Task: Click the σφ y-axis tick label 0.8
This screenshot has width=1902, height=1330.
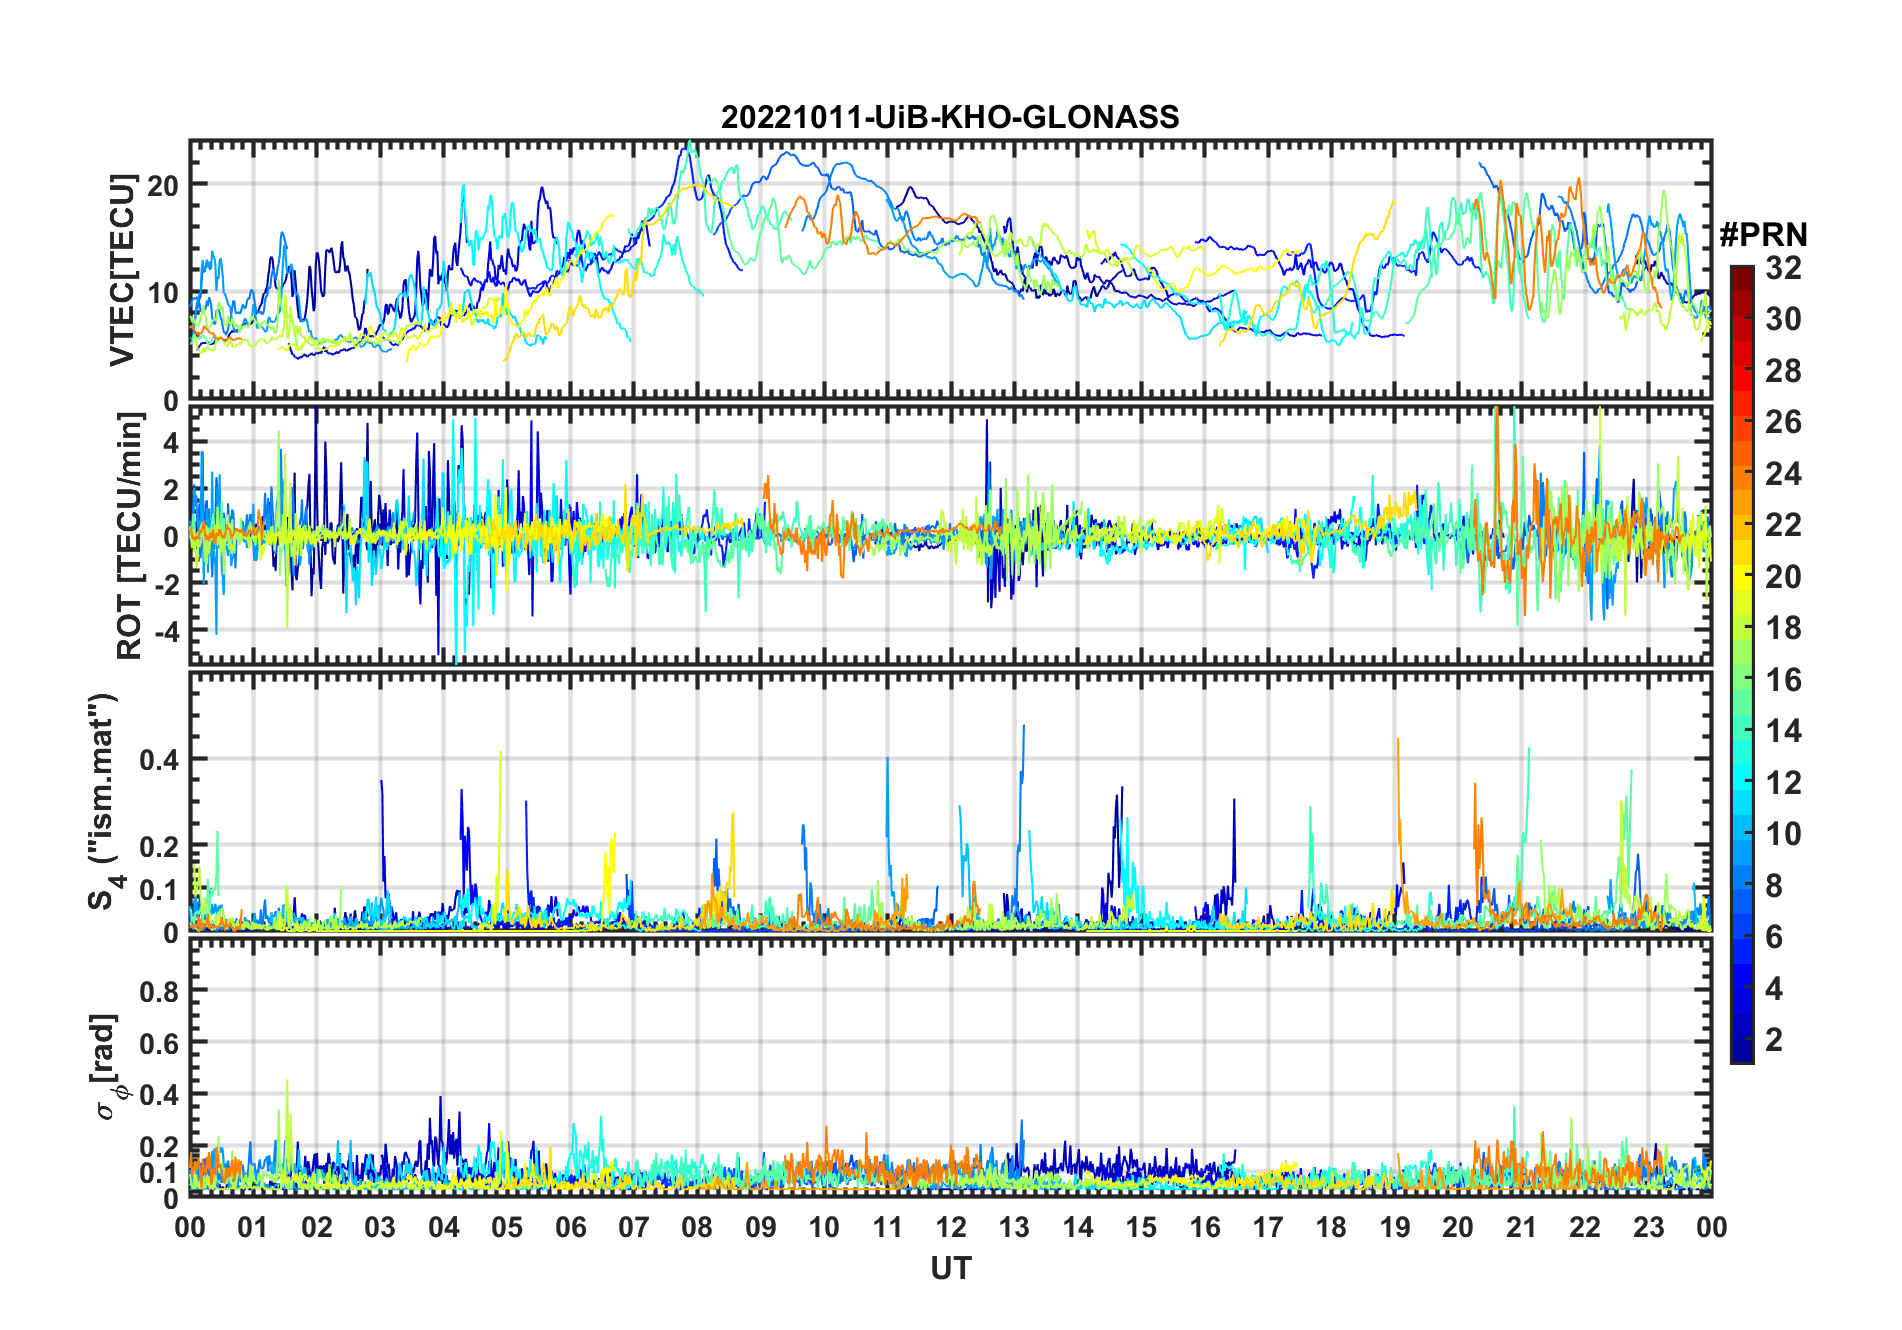Action: tap(159, 991)
